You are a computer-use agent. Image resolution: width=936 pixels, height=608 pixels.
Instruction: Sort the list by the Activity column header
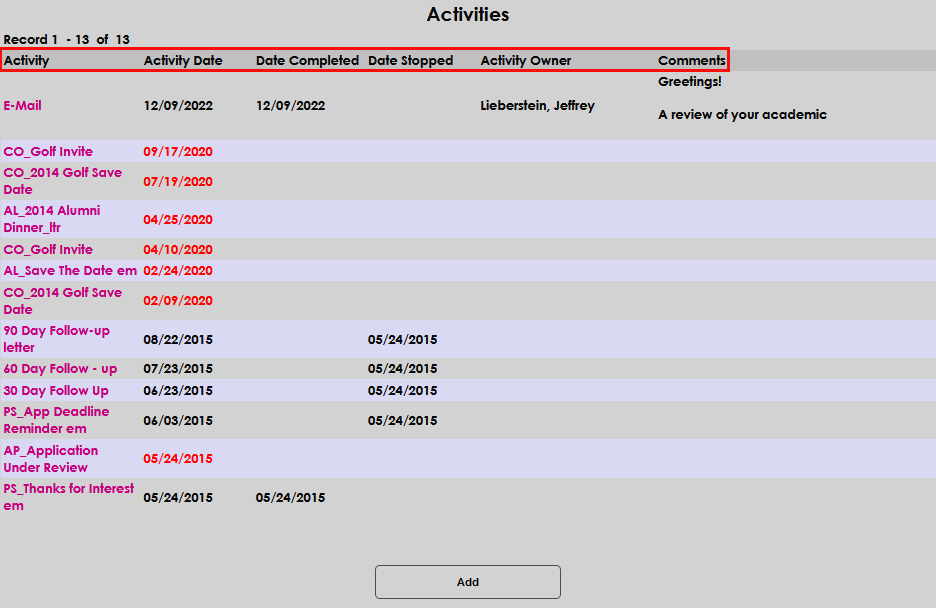pyautogui.click(x=27, y=60)
